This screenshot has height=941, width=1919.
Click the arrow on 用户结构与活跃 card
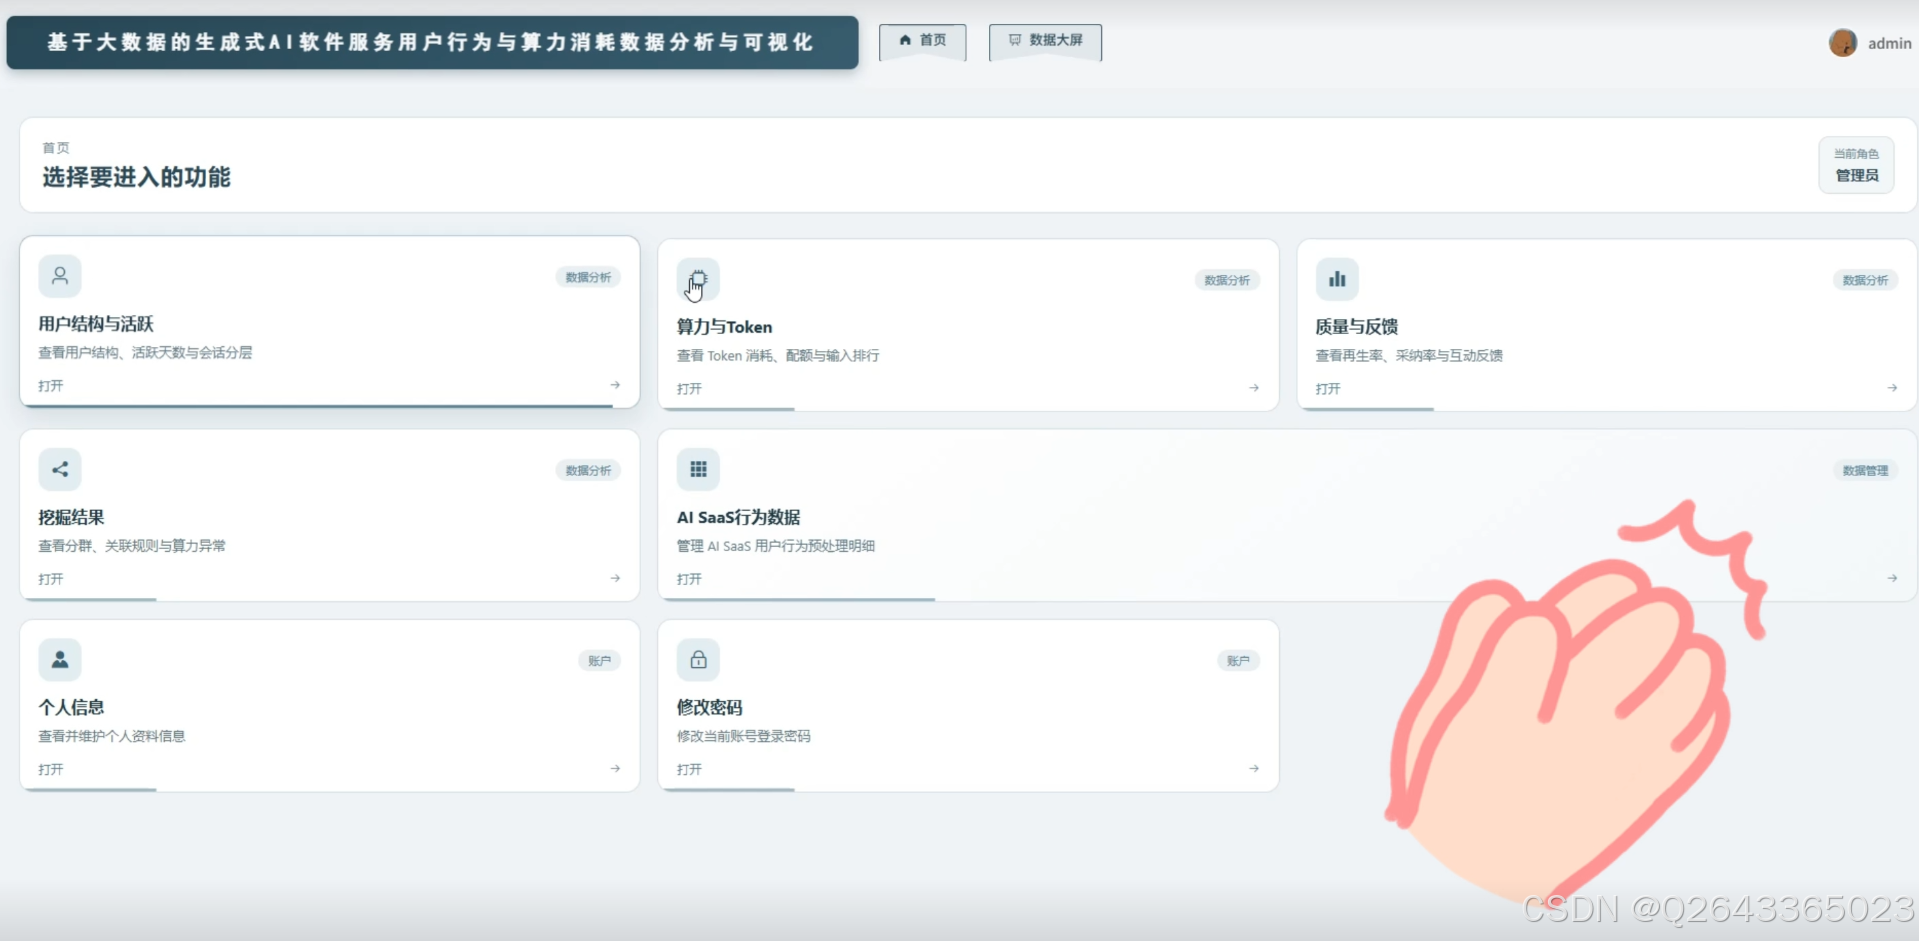coord(615,385)
